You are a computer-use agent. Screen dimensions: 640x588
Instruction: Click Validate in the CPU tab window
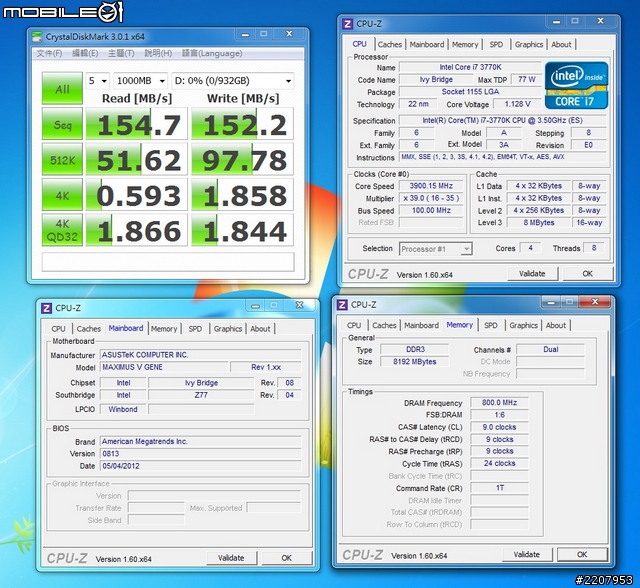[532, 273]
